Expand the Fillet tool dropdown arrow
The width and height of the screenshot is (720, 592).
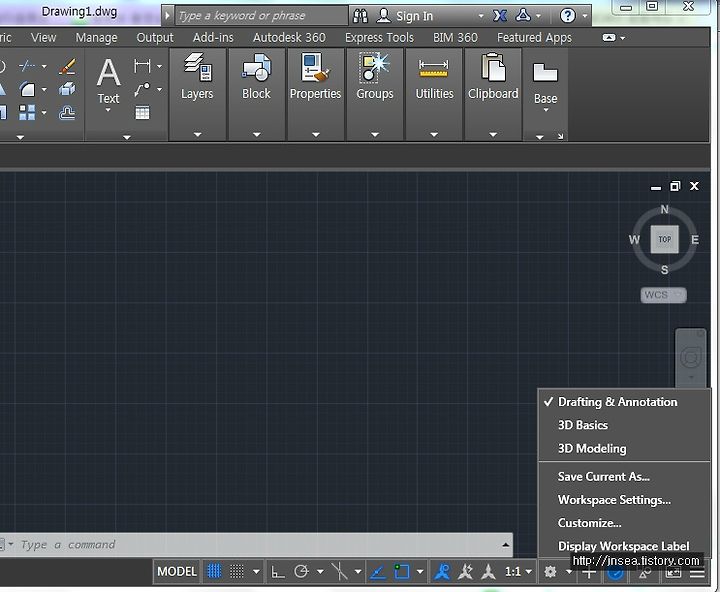[44, 89]
